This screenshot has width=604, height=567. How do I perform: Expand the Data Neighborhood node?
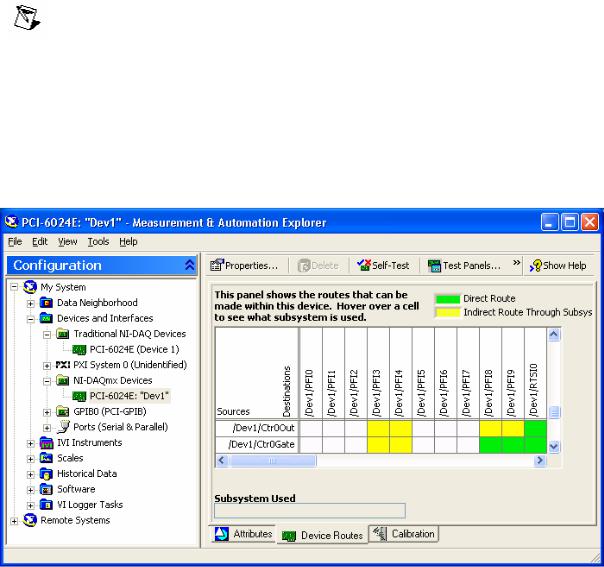pyautogui.click(x=30, y=303)
